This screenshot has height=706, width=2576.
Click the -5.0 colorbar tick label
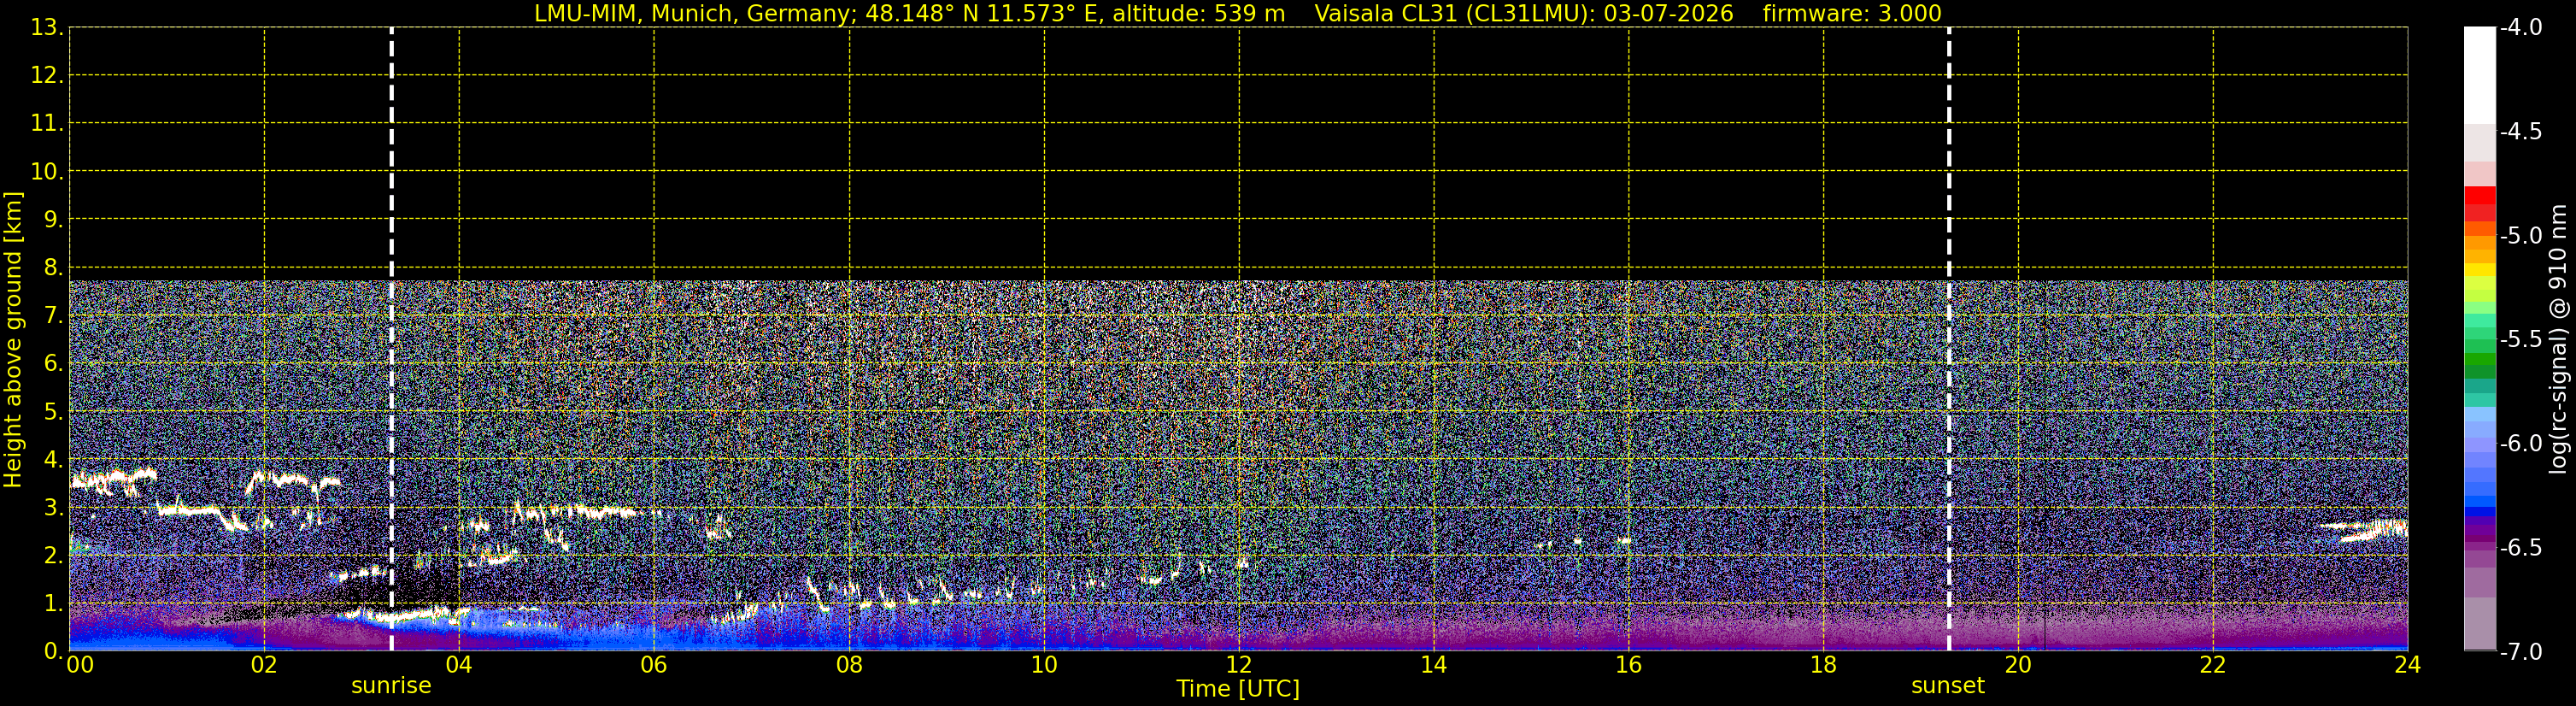click(2520, 236)
